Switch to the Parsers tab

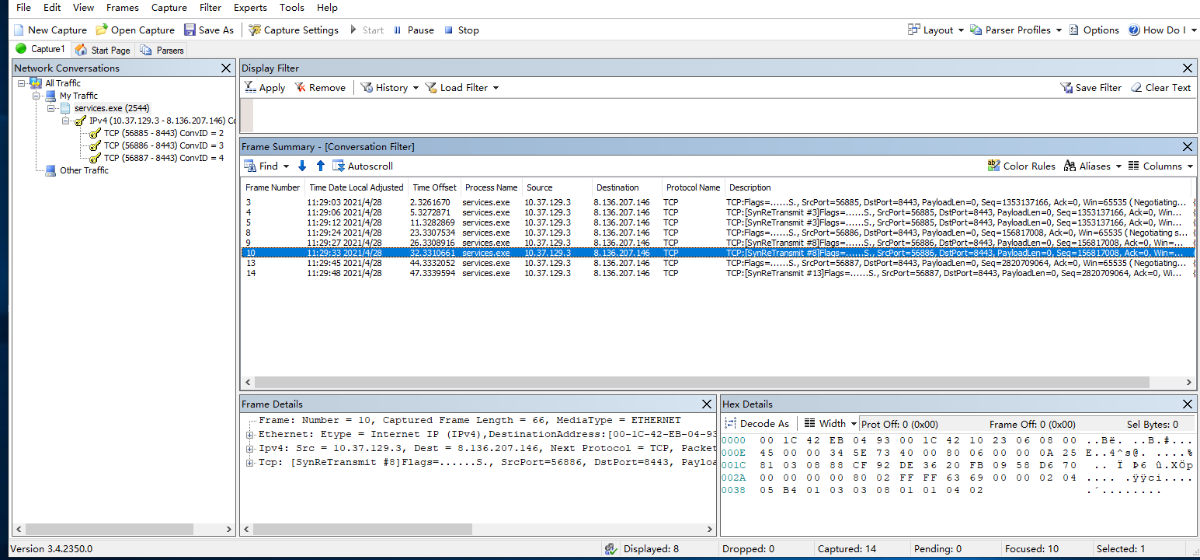click(x=160, y=49)
